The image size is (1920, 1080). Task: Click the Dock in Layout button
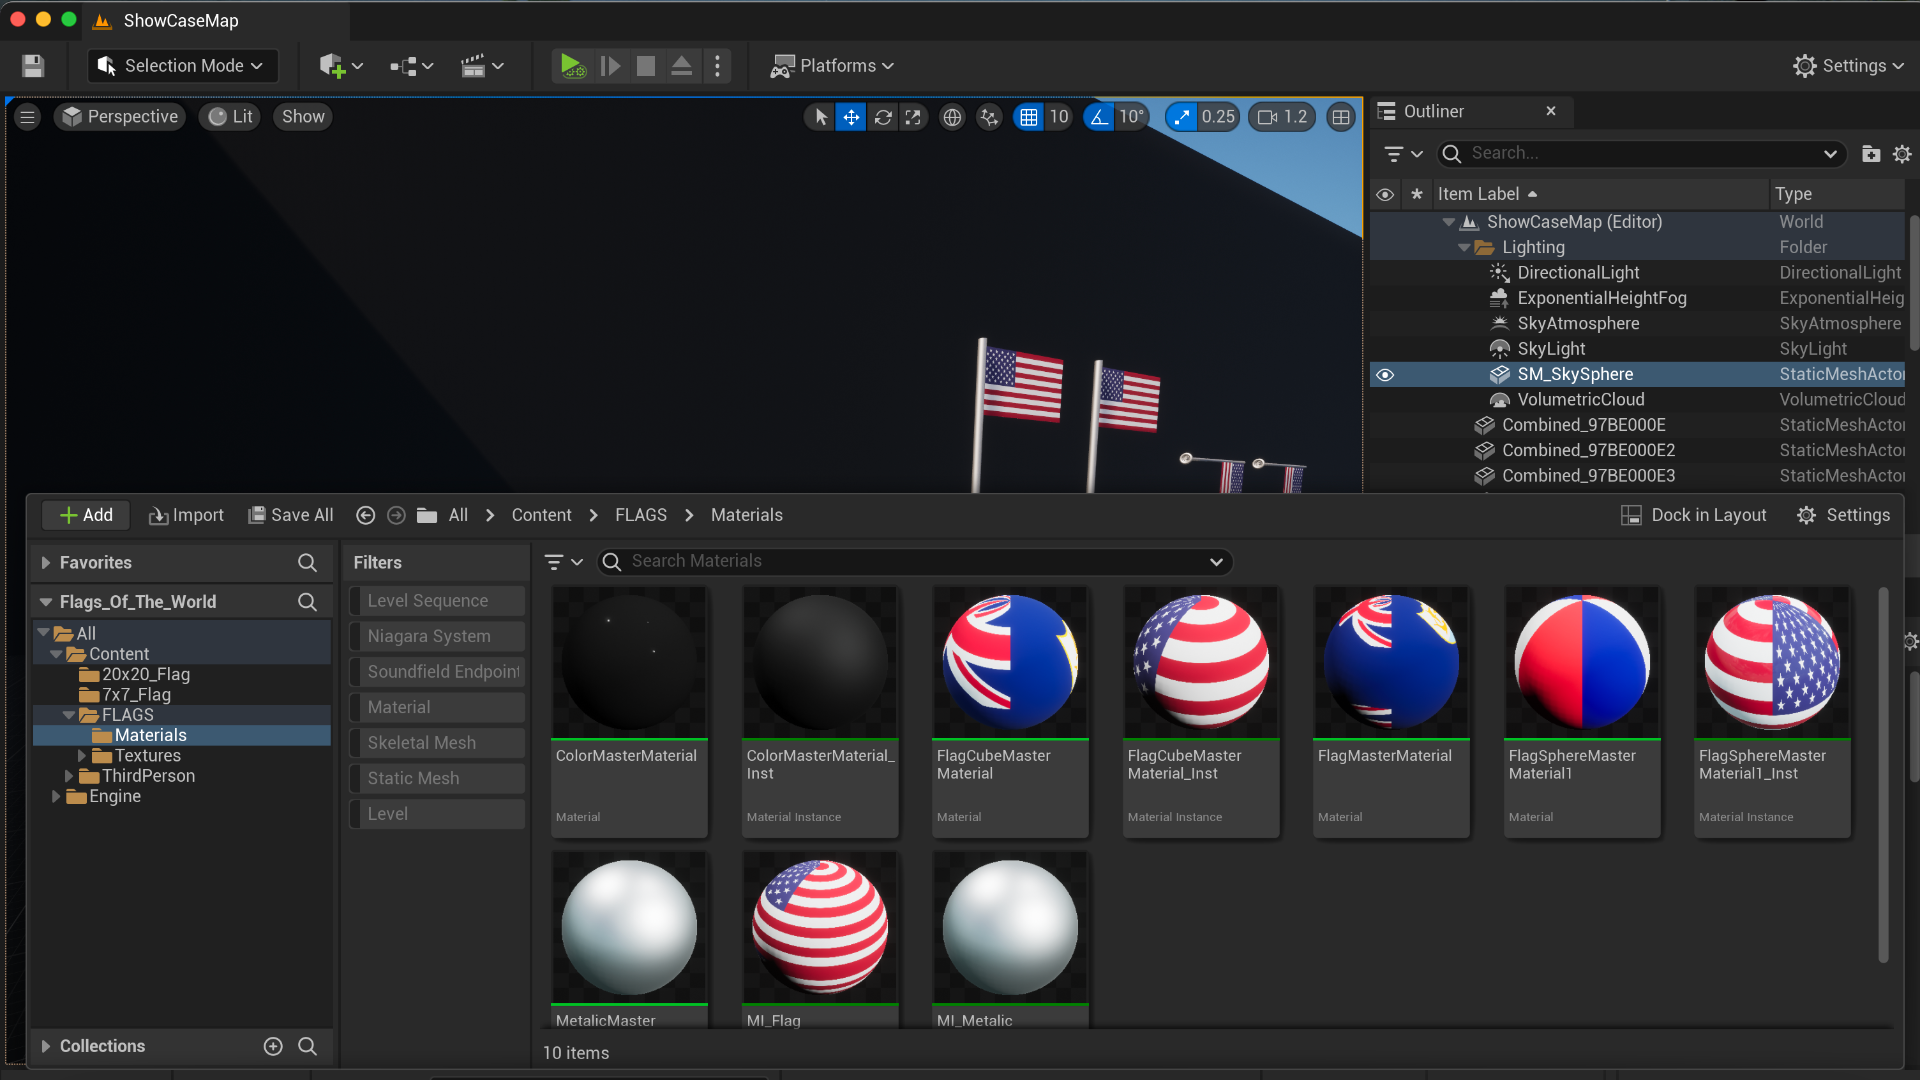[1694, 514]
